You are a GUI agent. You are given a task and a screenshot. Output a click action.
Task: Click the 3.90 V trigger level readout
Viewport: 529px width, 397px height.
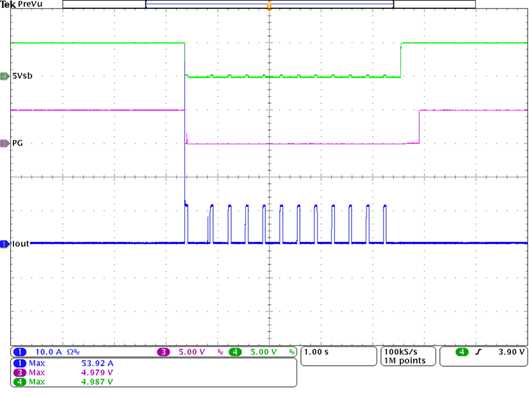pyautogui.click(x=511, y=352)
